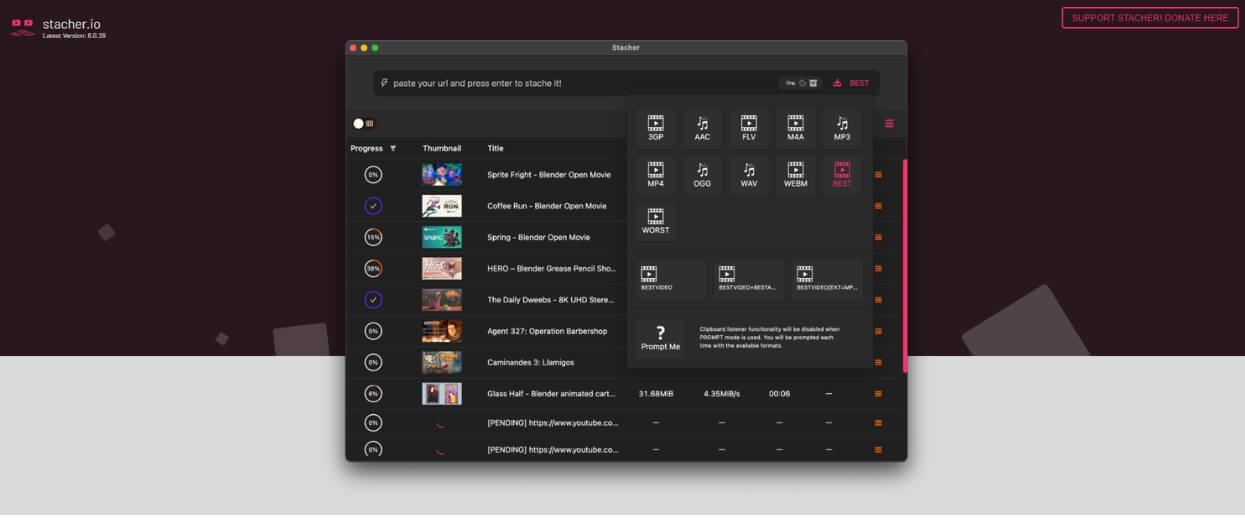1245x530 pixels.
Task: Click the pink download icon beside BEST
Action: 837,83
